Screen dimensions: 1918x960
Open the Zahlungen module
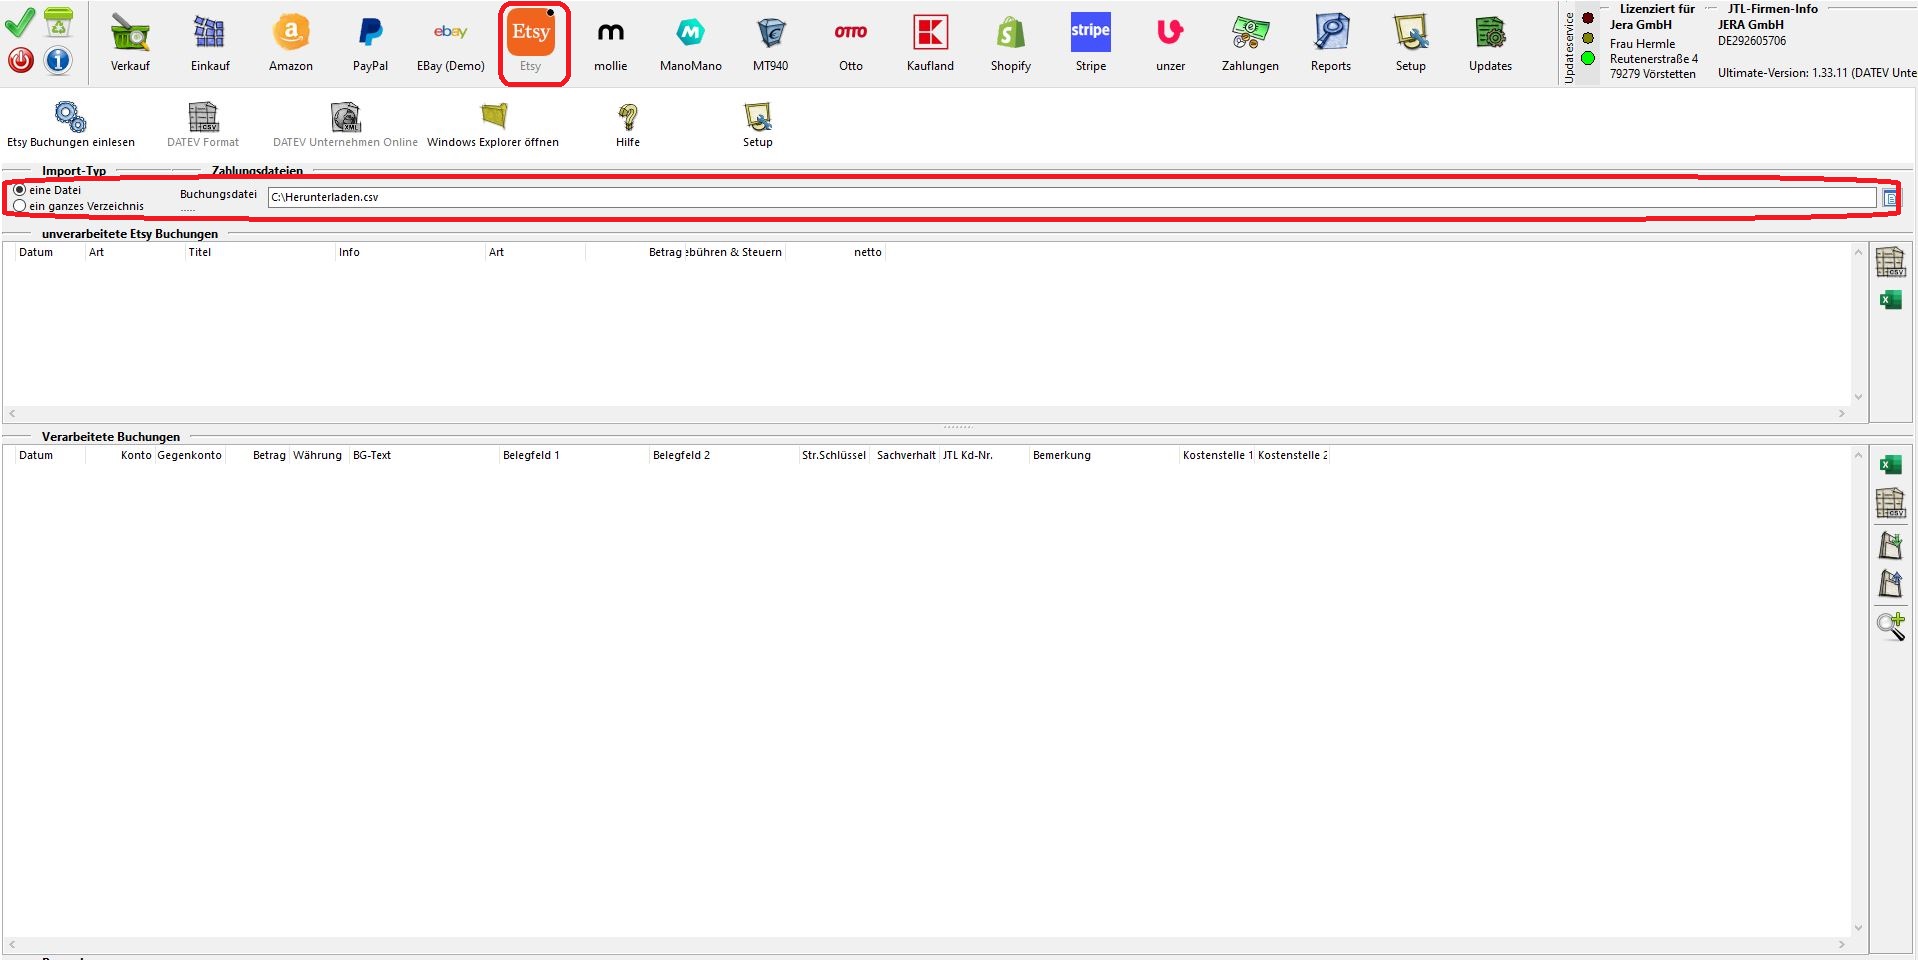coord(1249,35)
